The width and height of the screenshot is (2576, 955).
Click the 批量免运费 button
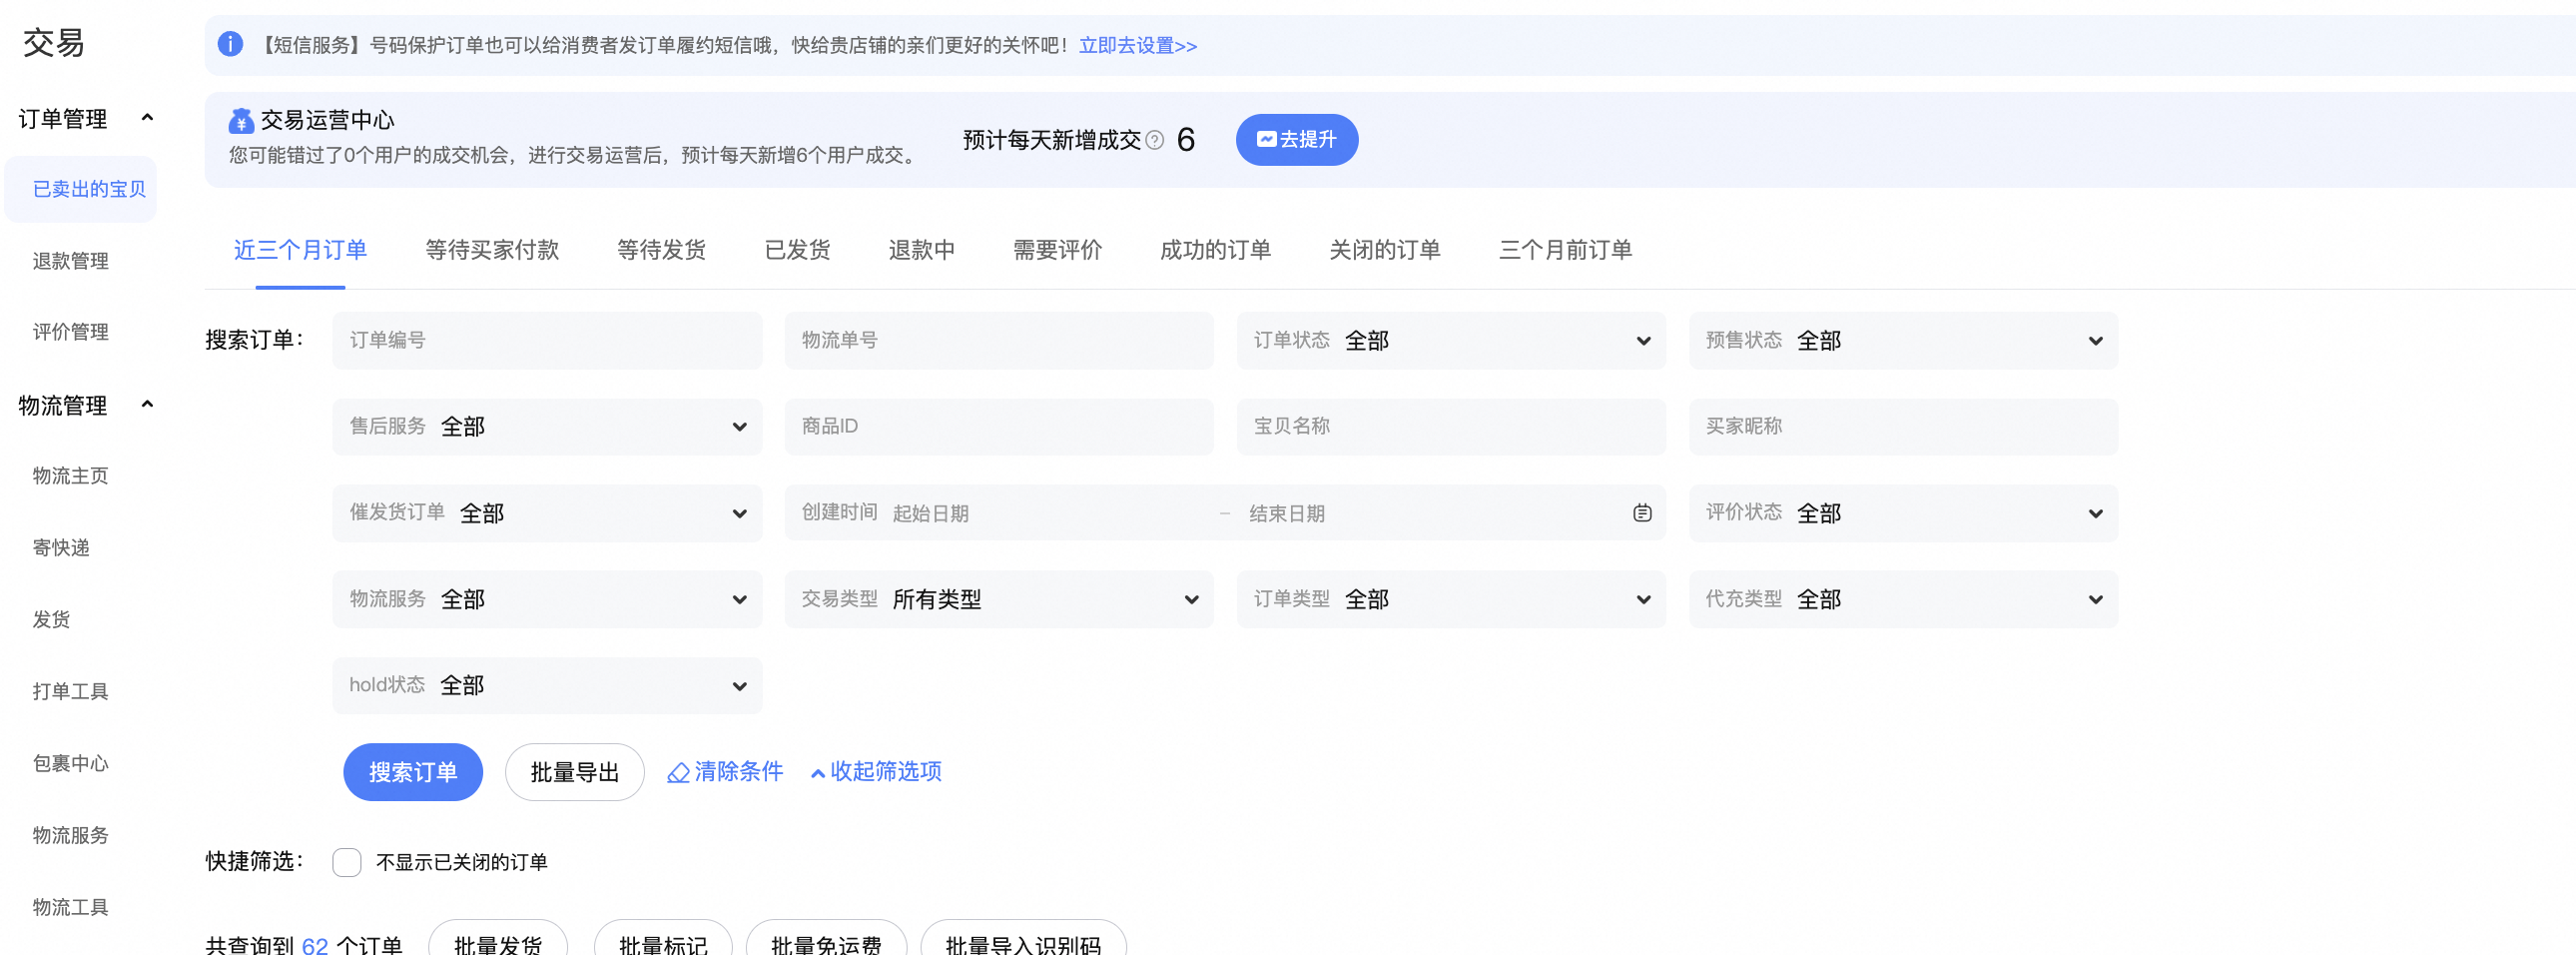tap(826, 940)
